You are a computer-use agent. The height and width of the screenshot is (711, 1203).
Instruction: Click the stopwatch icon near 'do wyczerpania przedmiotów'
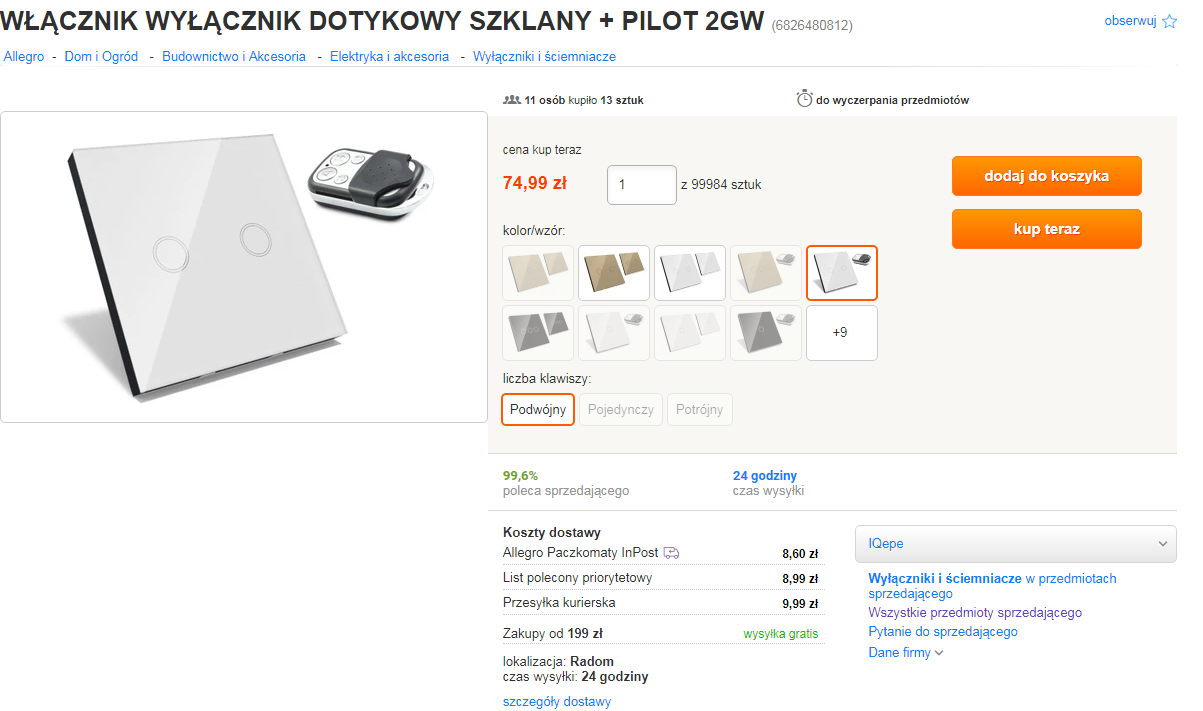(804, 99)
